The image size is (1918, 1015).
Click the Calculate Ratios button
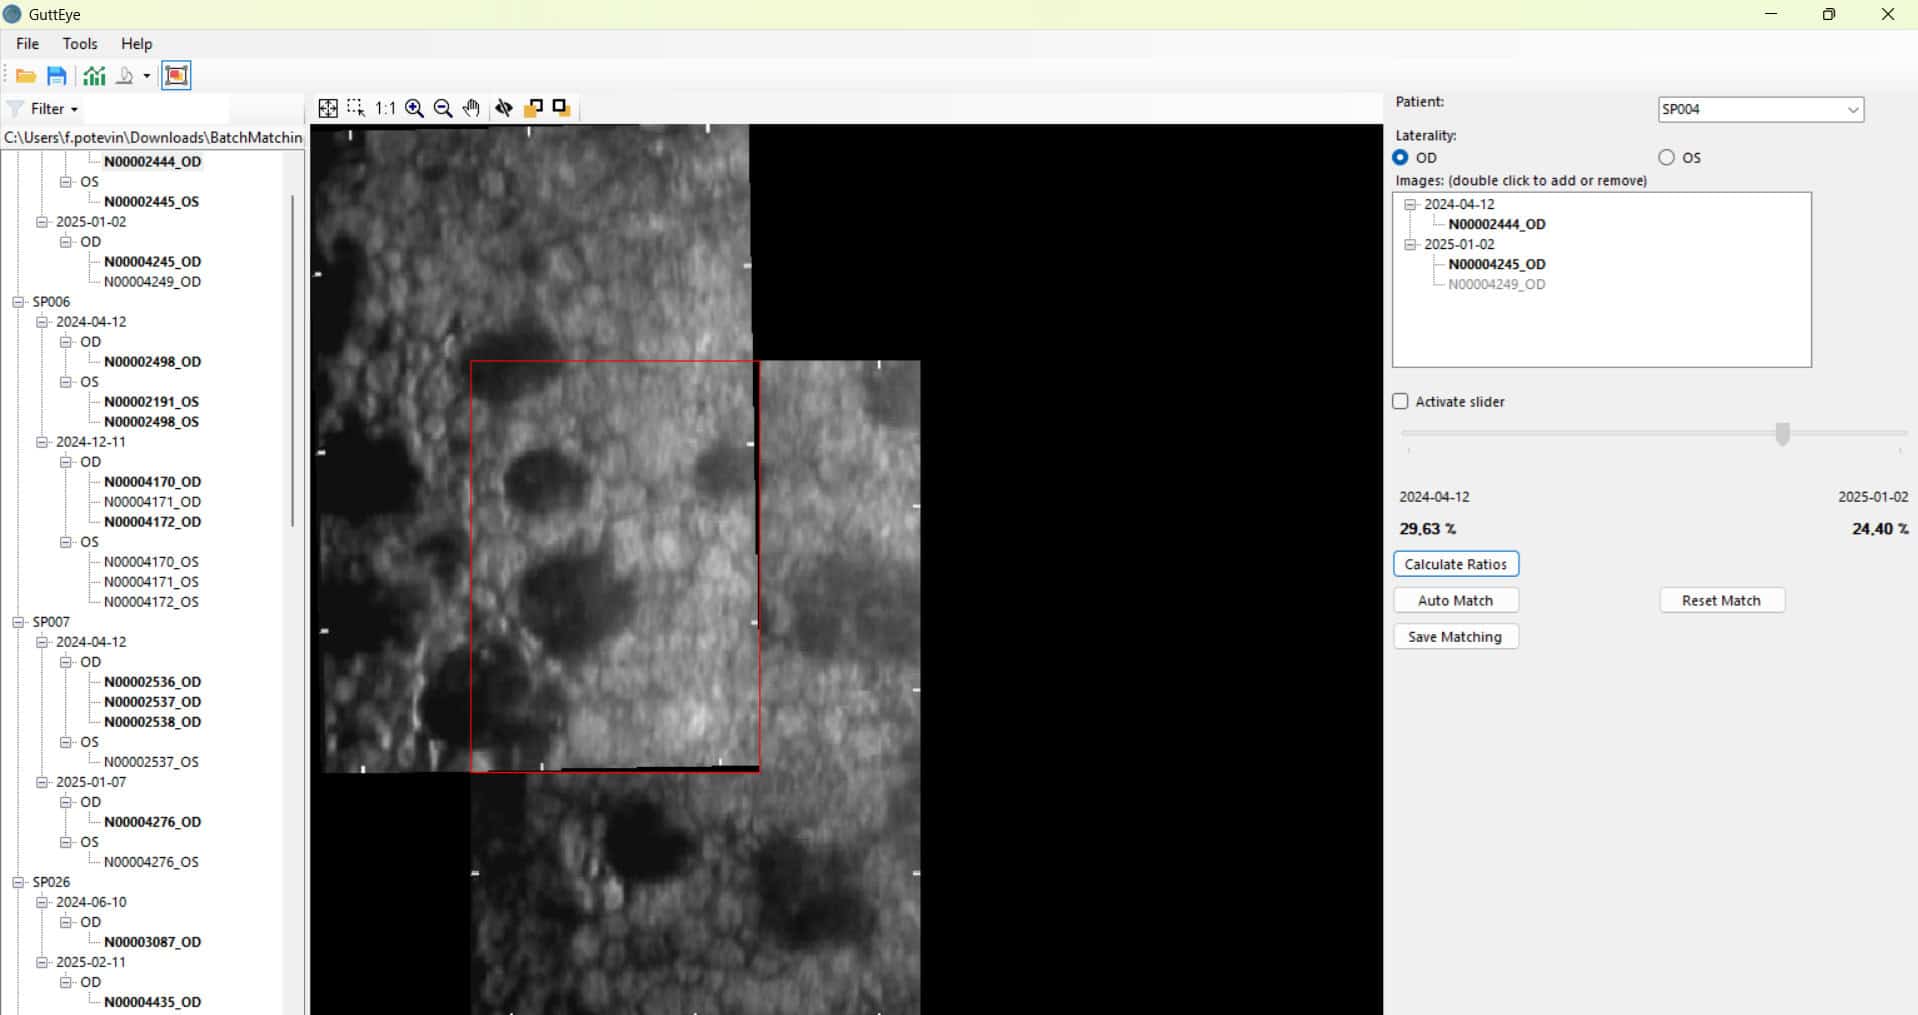click(1456, 564)
